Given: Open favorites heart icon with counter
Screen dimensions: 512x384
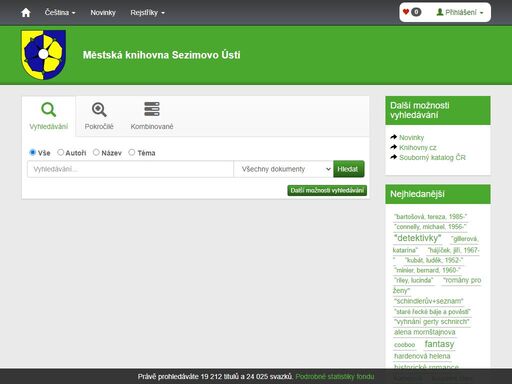Looking at the screenshot, I should coord(412,12).
